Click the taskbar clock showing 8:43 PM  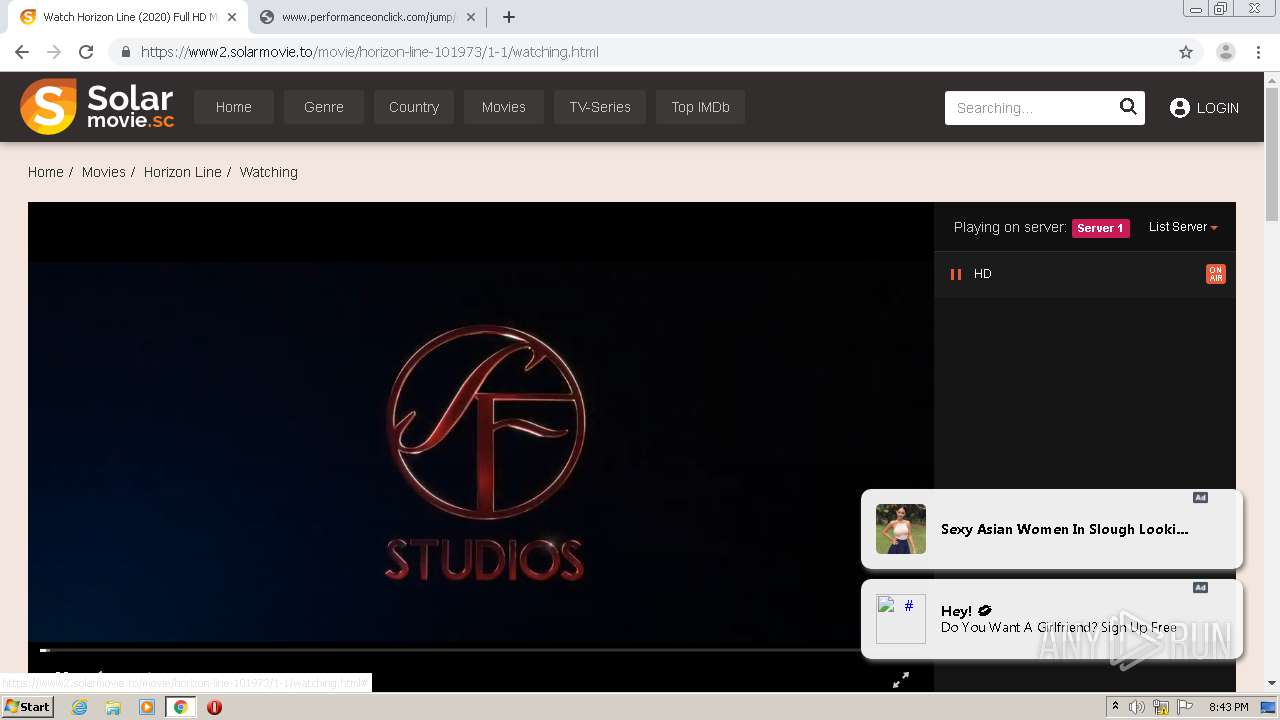[1229, 707]
